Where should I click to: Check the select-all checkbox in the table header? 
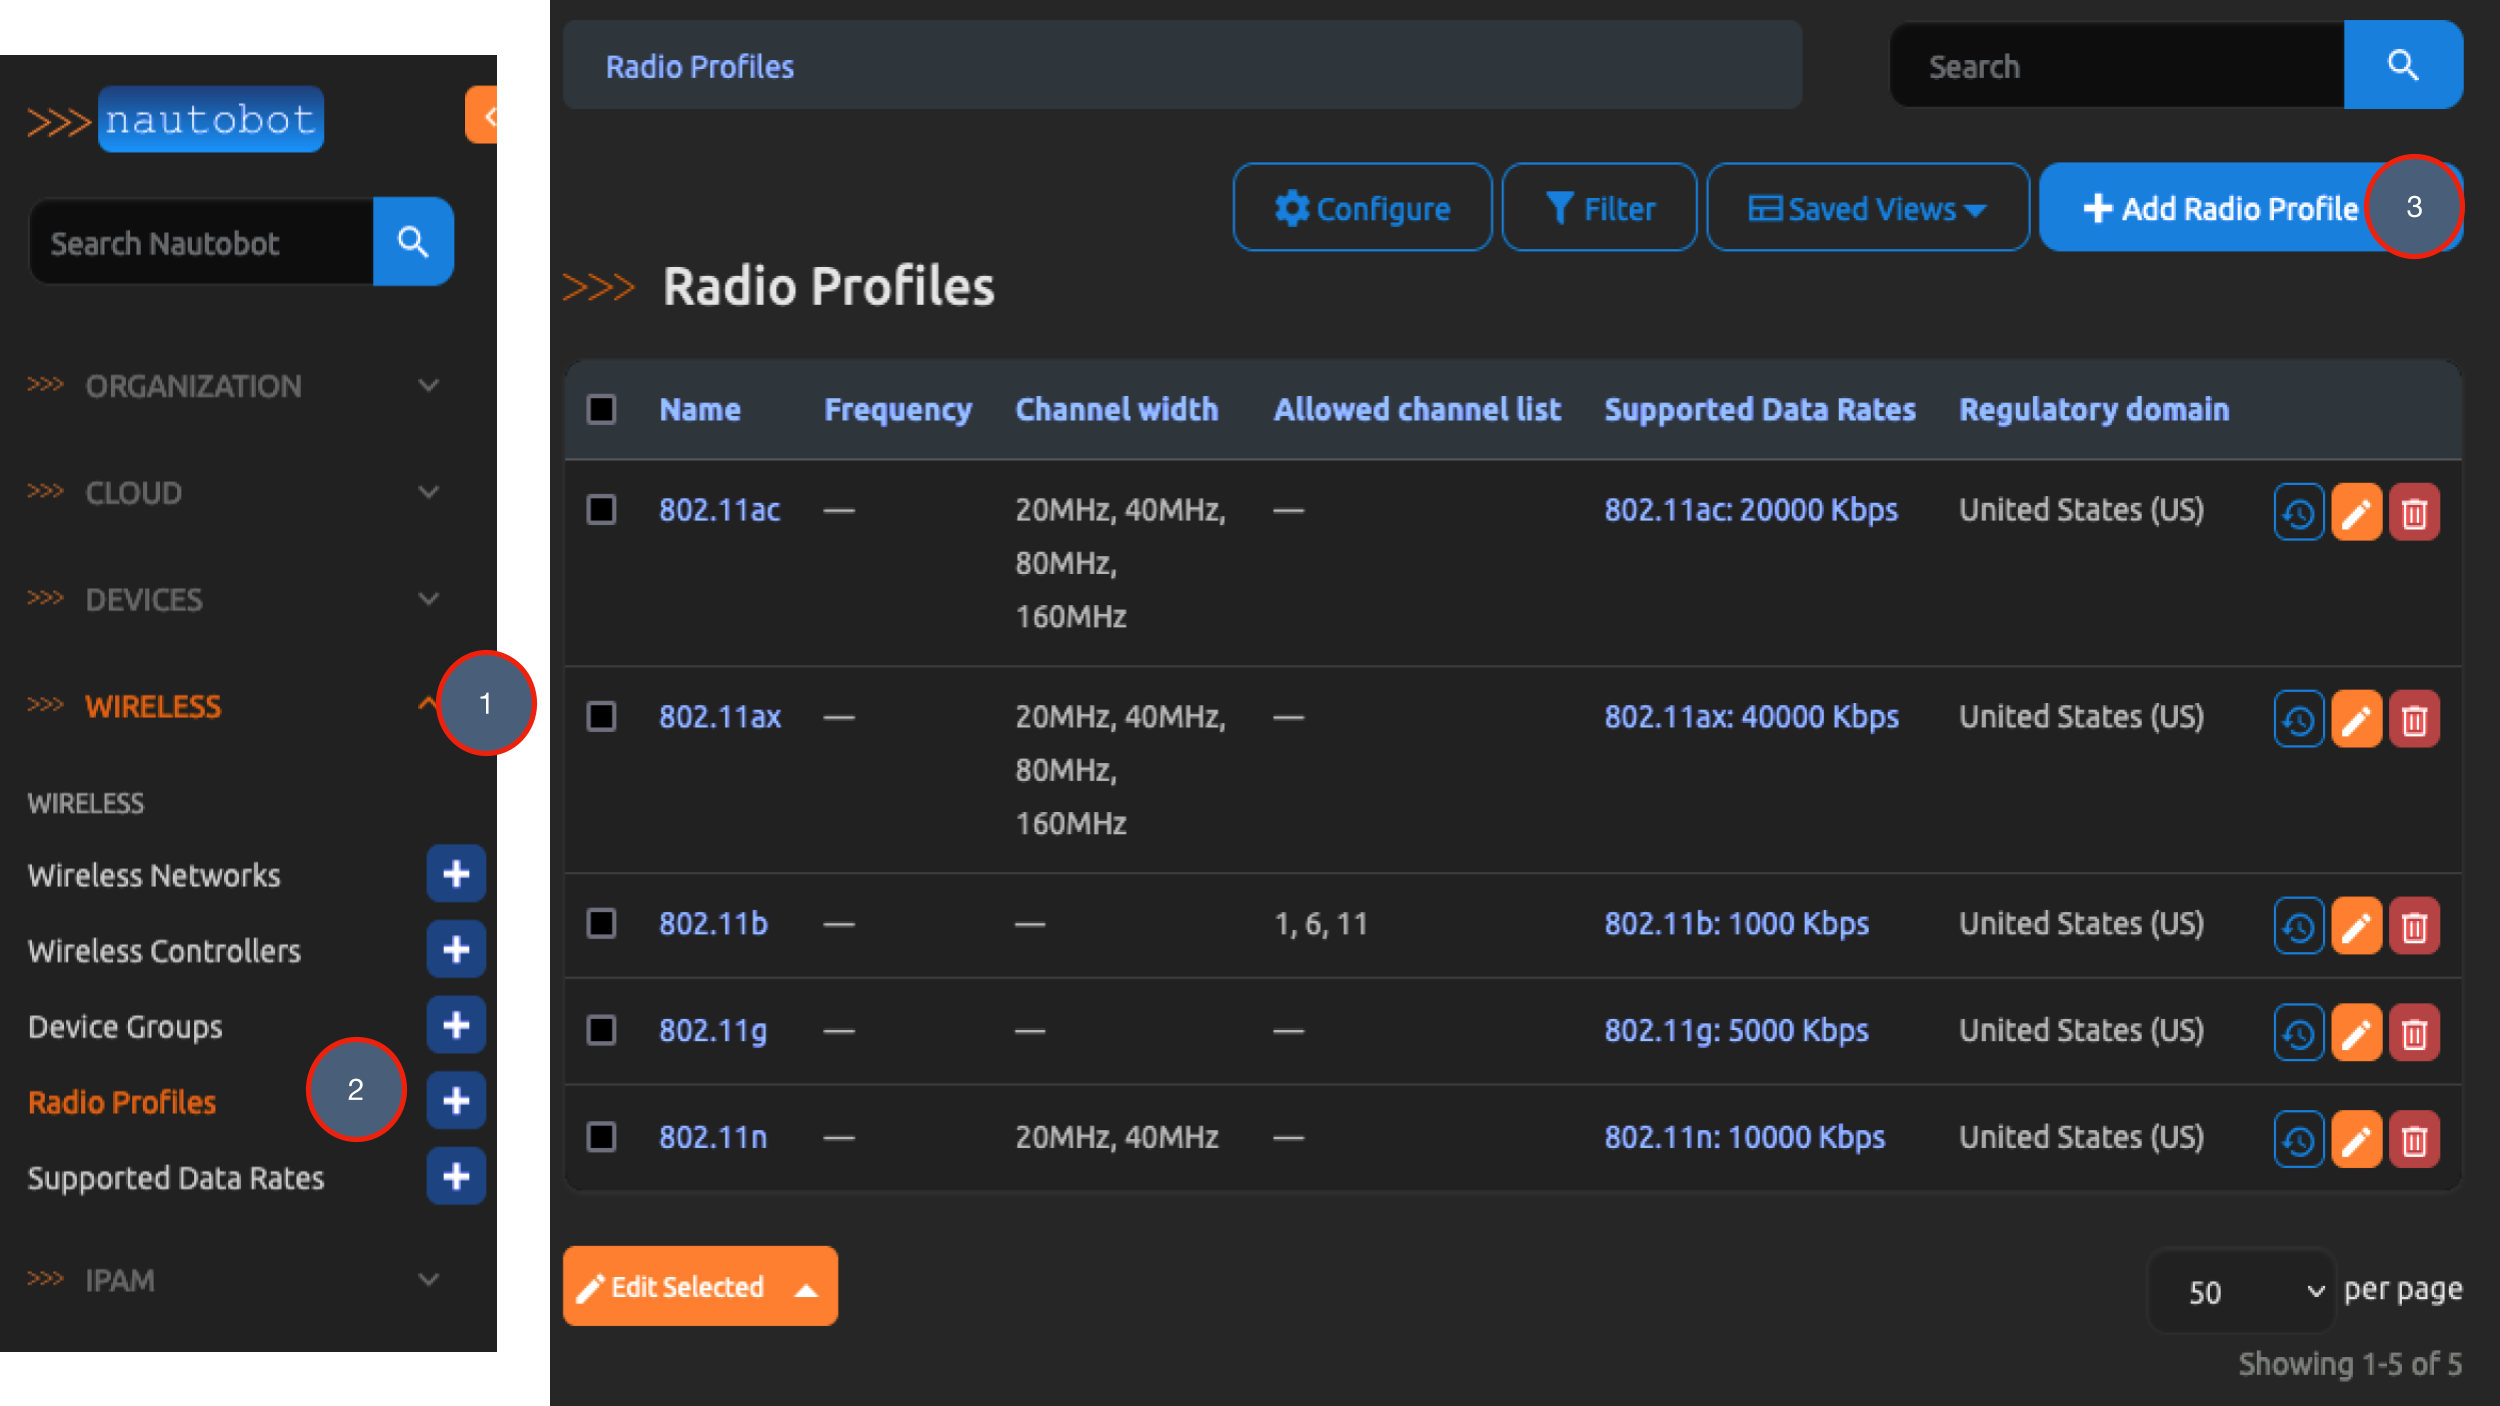click(601, 408)
